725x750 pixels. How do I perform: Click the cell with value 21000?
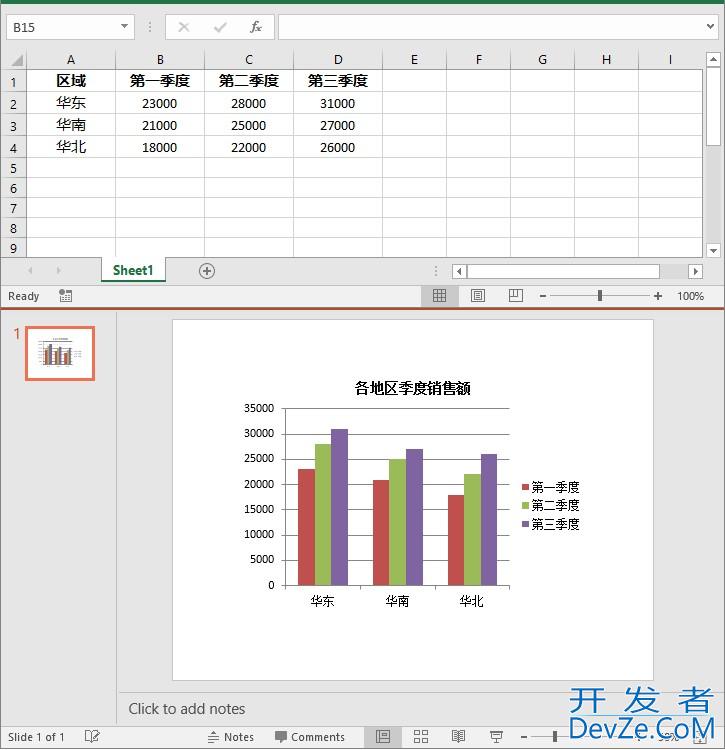160,125
